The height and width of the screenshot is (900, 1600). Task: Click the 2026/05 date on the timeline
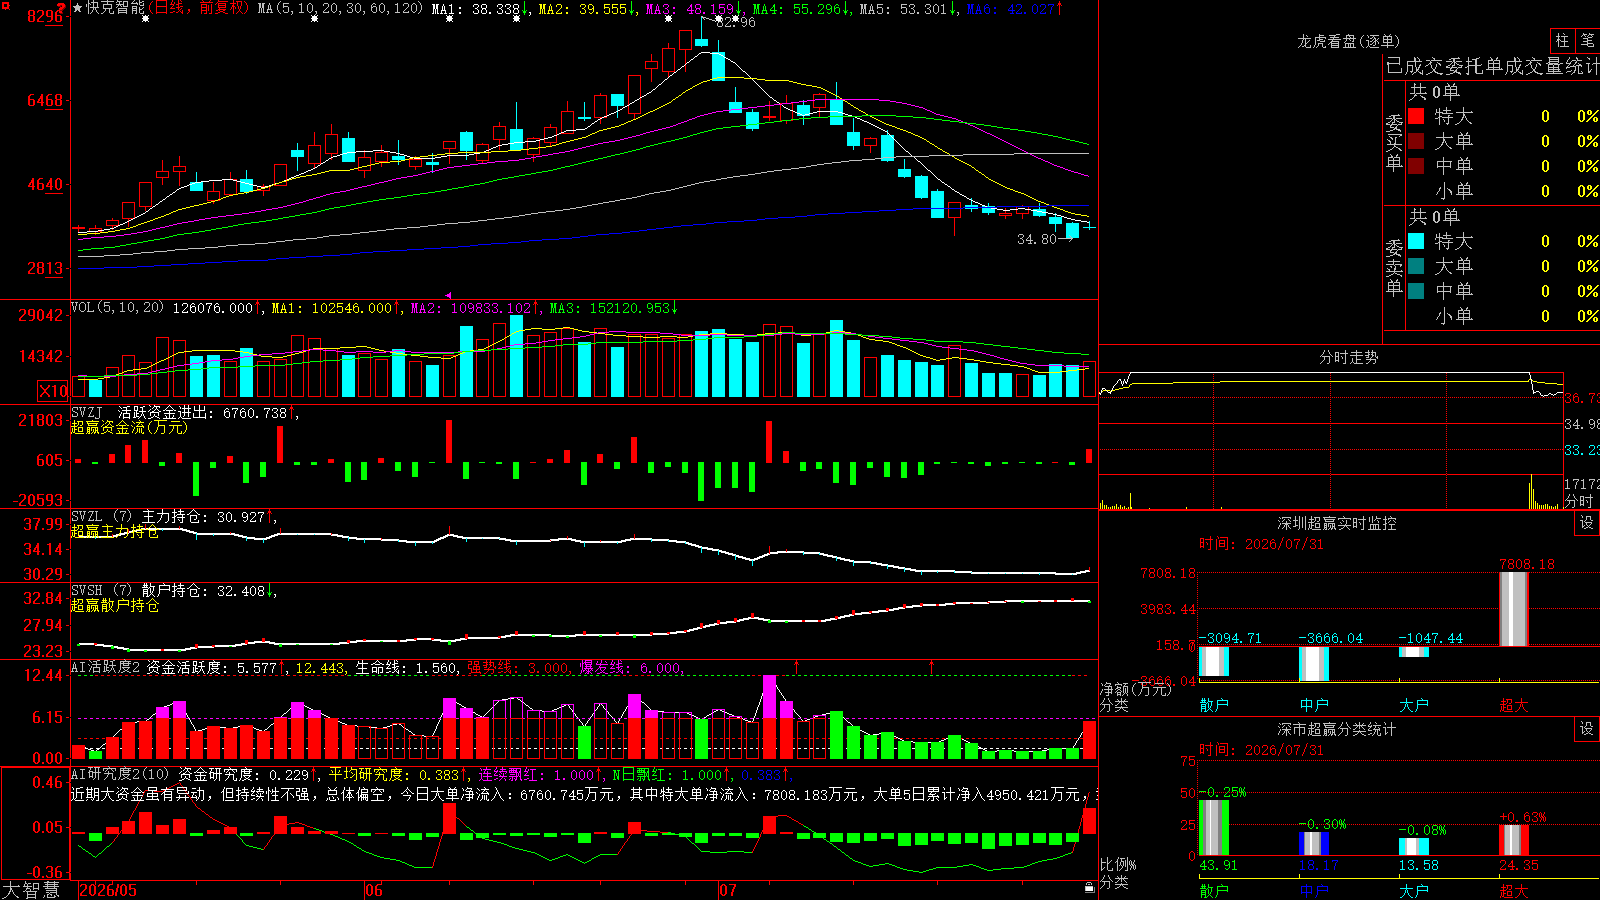108,890
